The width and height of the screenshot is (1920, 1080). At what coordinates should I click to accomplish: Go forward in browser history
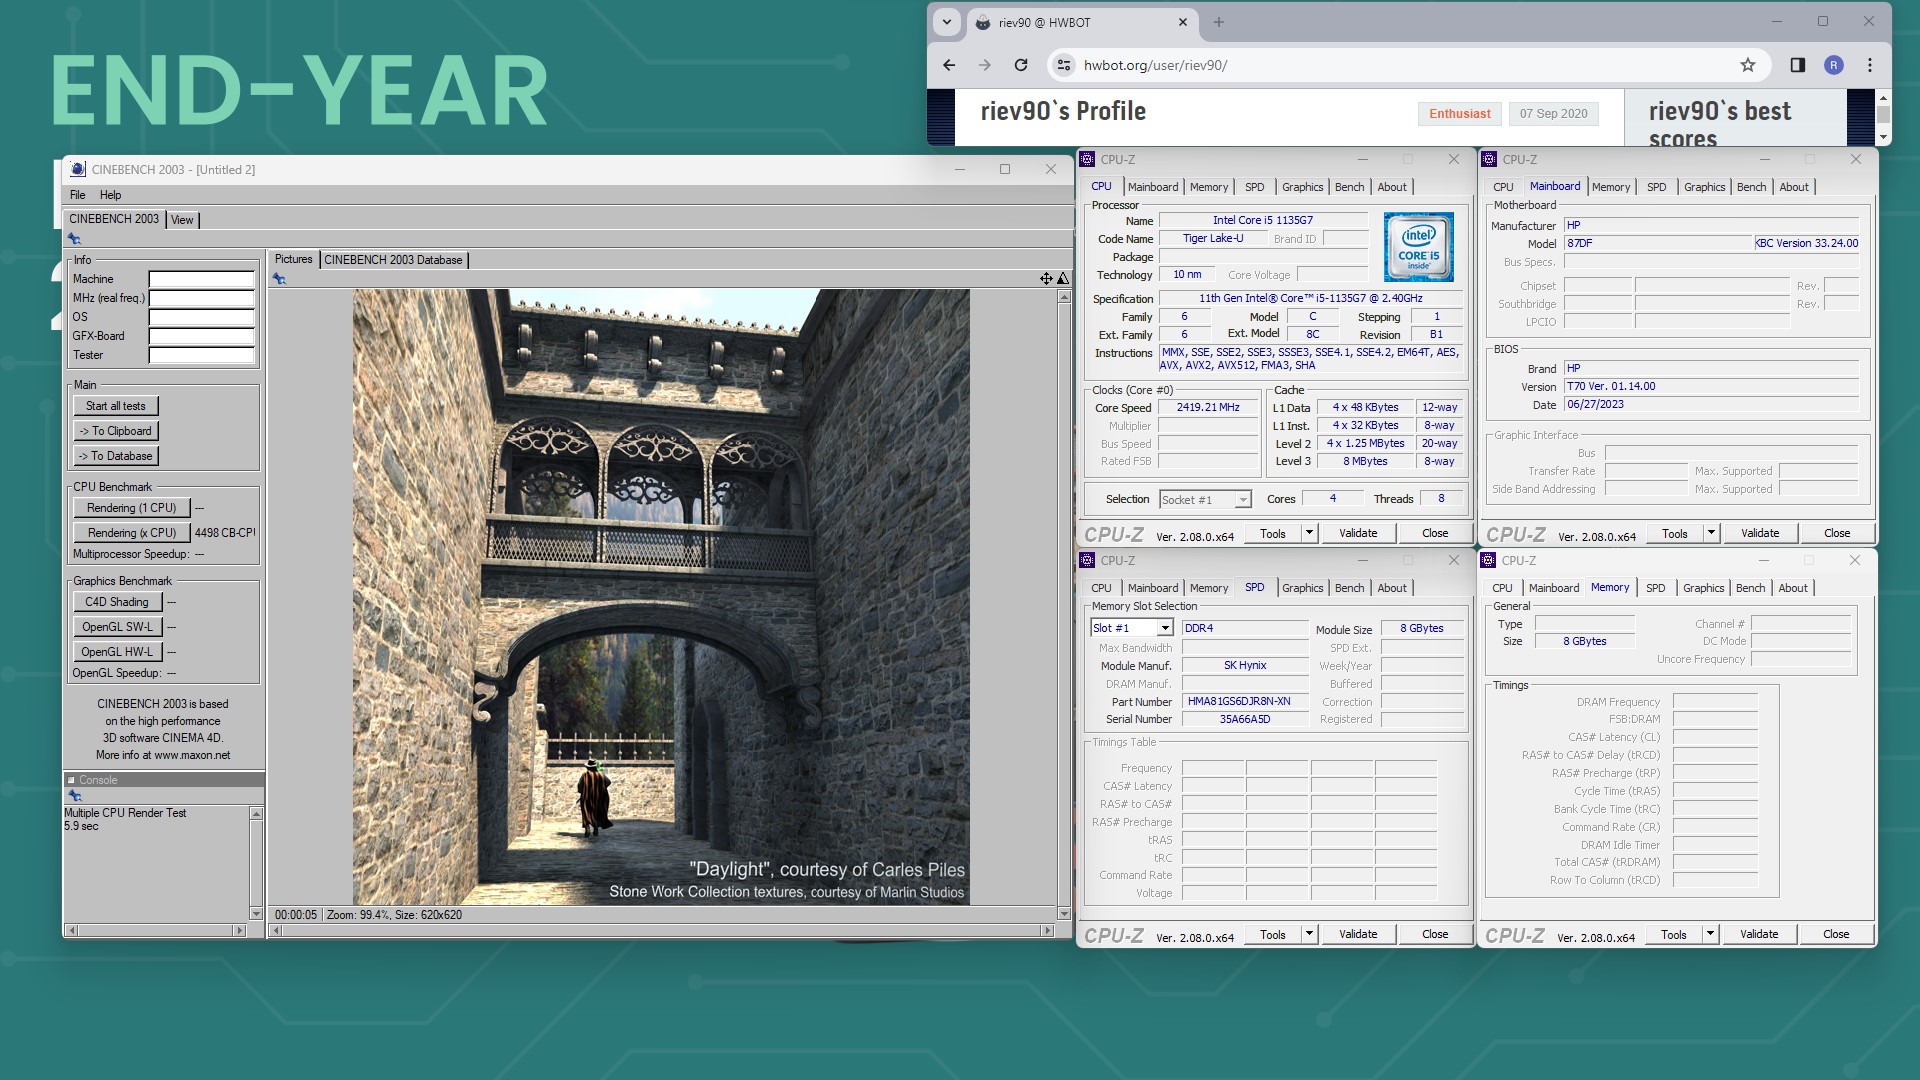pos(985,65)
